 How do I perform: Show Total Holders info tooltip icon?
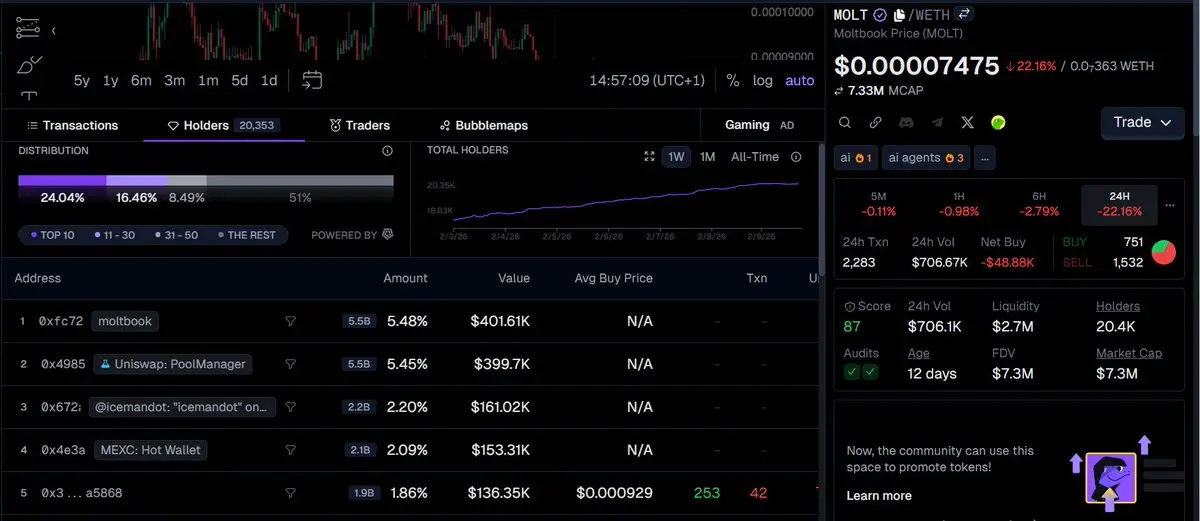click(797, 157)
